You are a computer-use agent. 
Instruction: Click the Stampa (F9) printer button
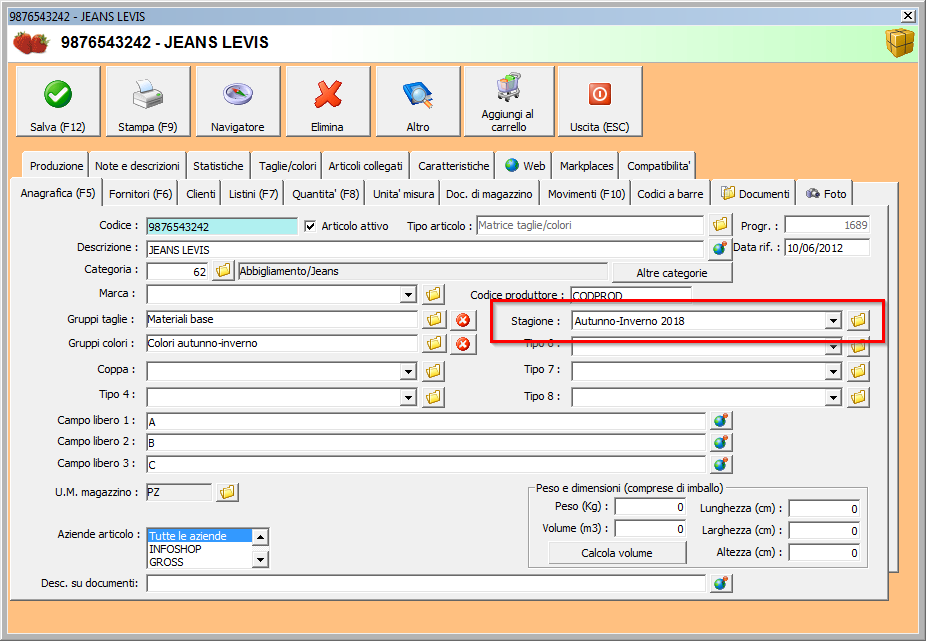pos(148,102)
